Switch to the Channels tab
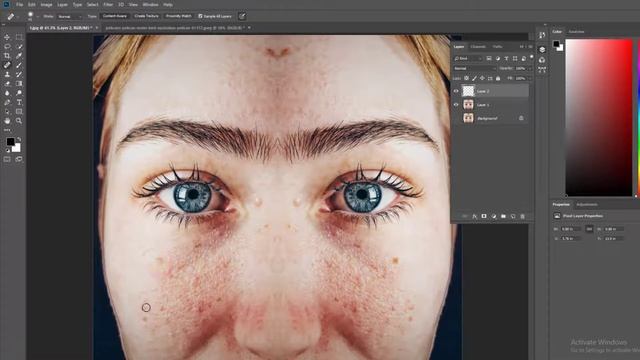The height and width of the screenshot is (360, 640). point(478,47)
